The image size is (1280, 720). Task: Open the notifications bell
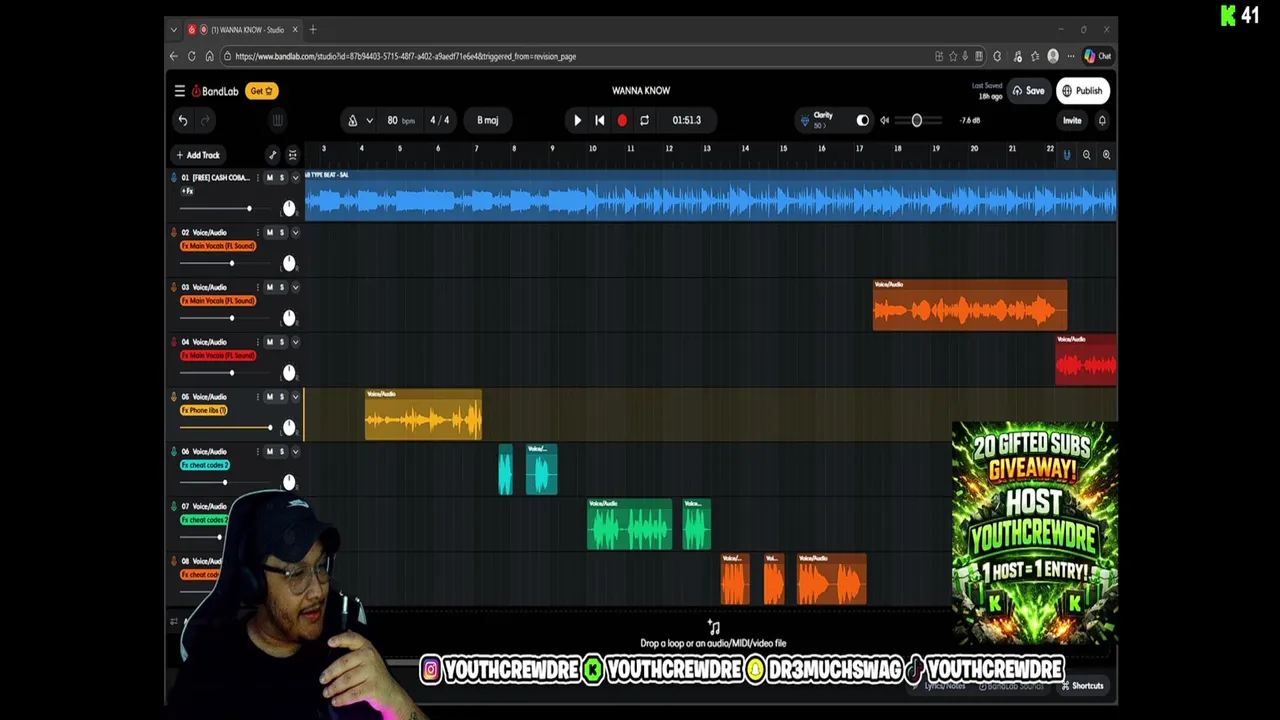pos(1102,120)
